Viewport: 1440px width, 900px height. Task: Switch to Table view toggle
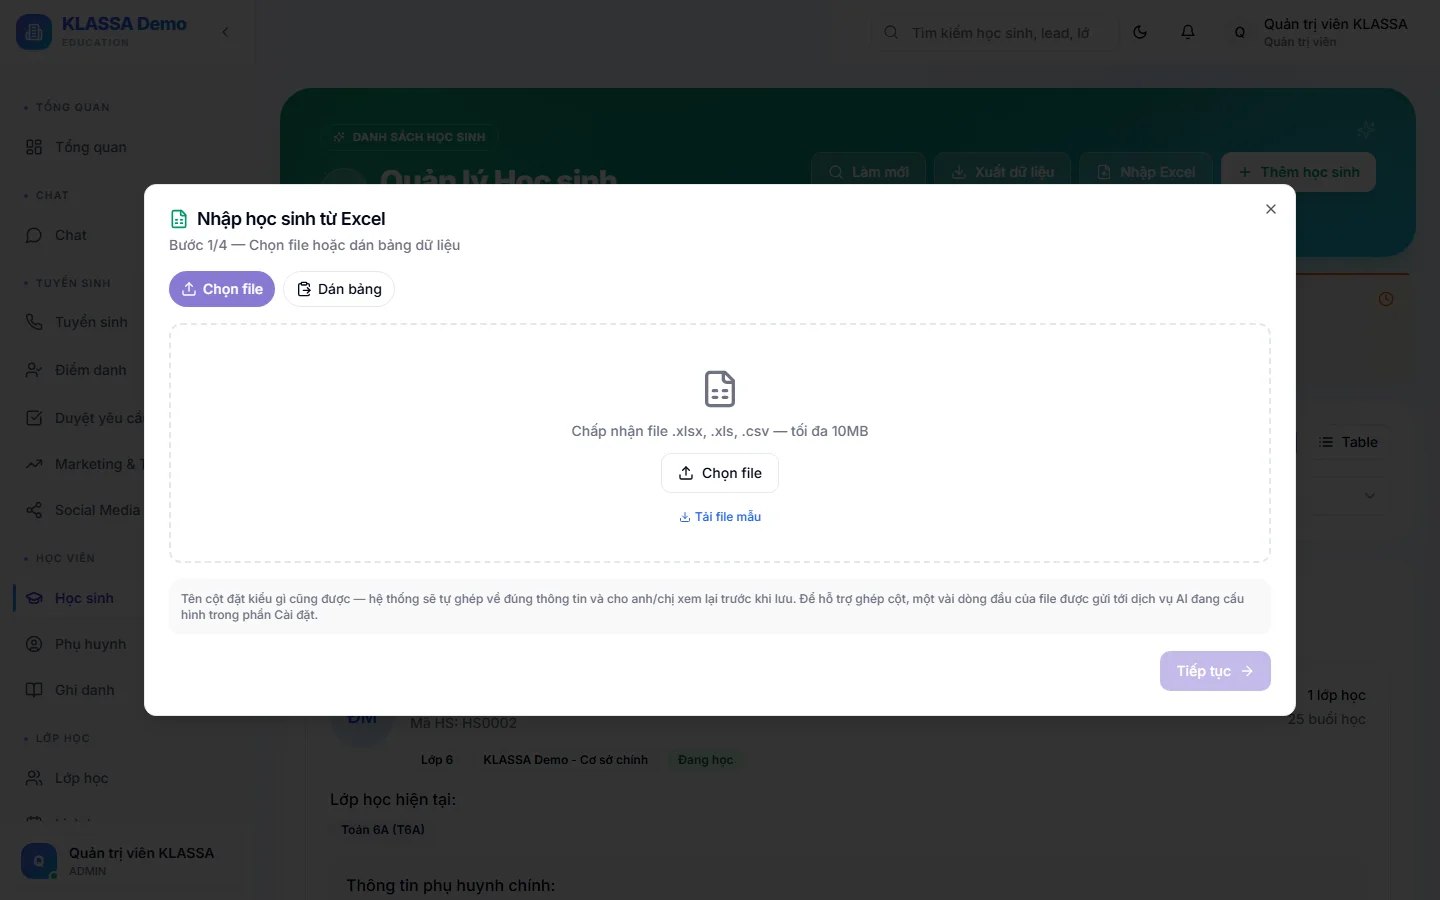click(x=1347, y=442)
